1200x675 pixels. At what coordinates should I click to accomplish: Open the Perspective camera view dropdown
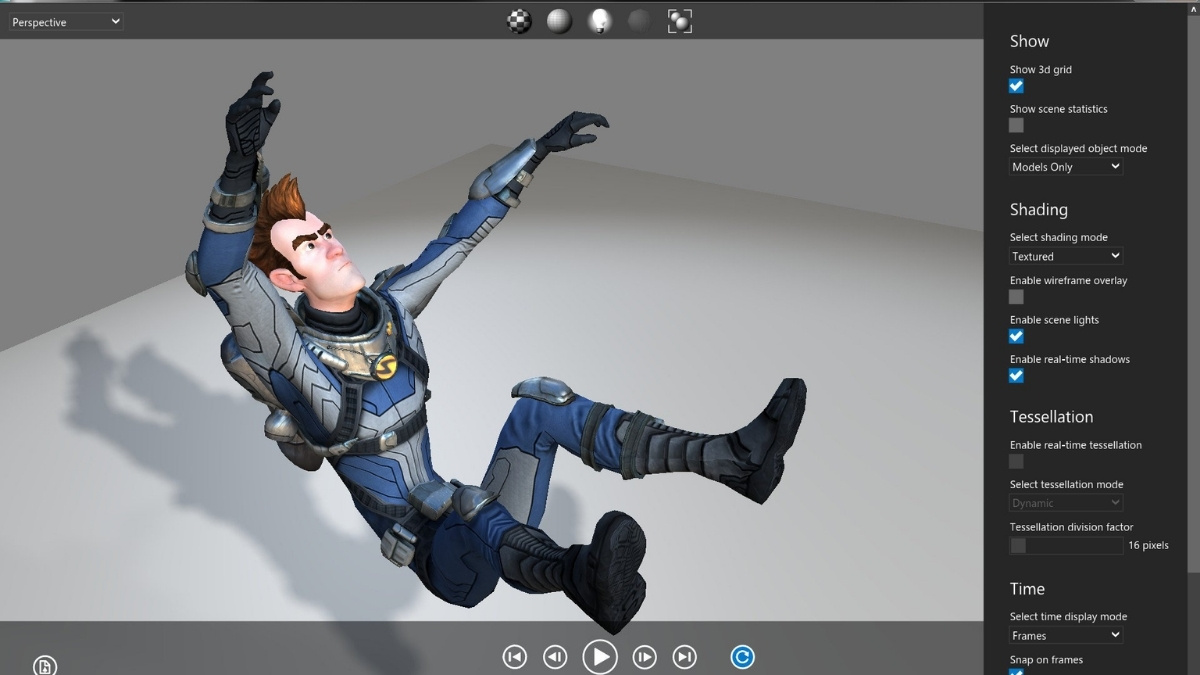pos(66,22)
